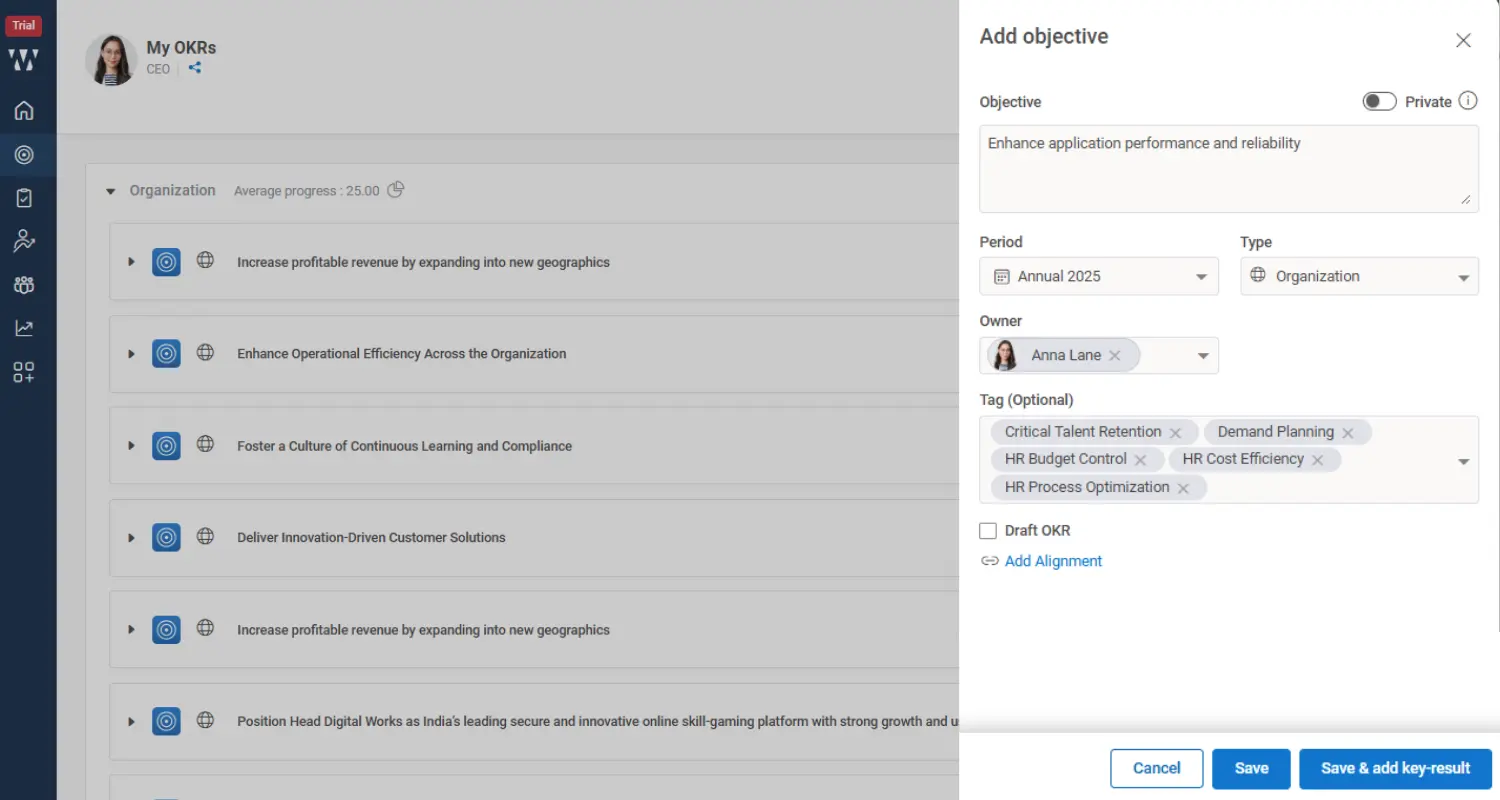Open the analytics chart icon in sidebar

click(x=24, y=328)
